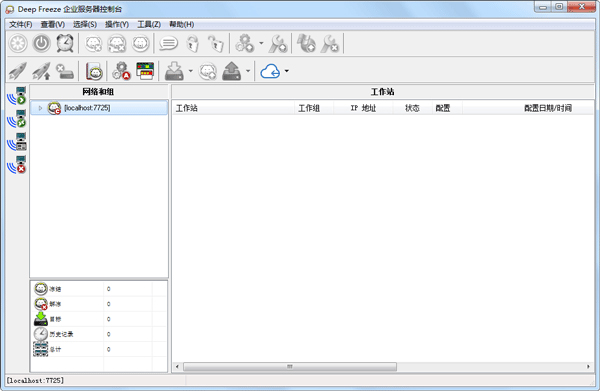Open the 选择(S) menu
Screen dimensions: 600x391
click(85, 24)
